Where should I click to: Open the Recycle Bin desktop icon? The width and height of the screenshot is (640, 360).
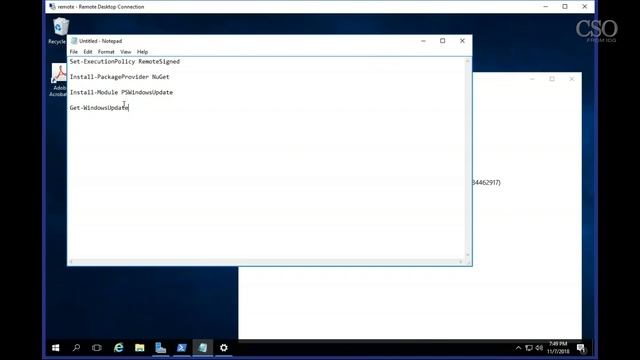pyautogui.click(x=60, y=31)
